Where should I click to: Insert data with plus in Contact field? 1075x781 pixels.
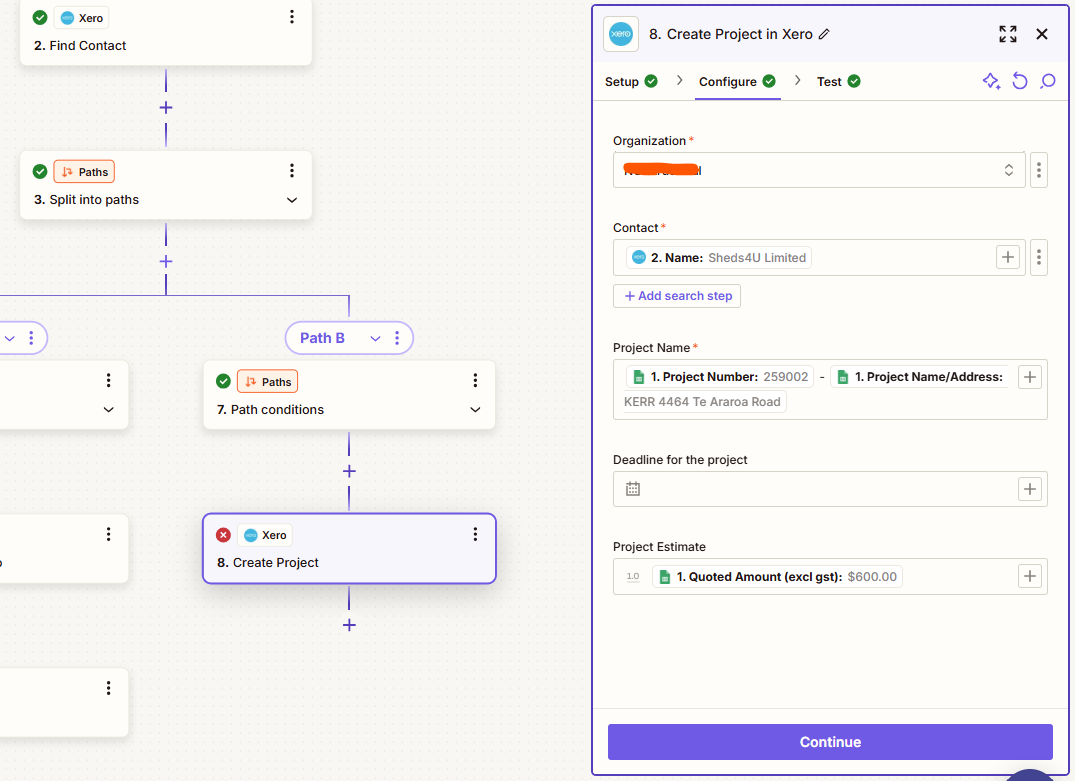tap(1008, 258)
